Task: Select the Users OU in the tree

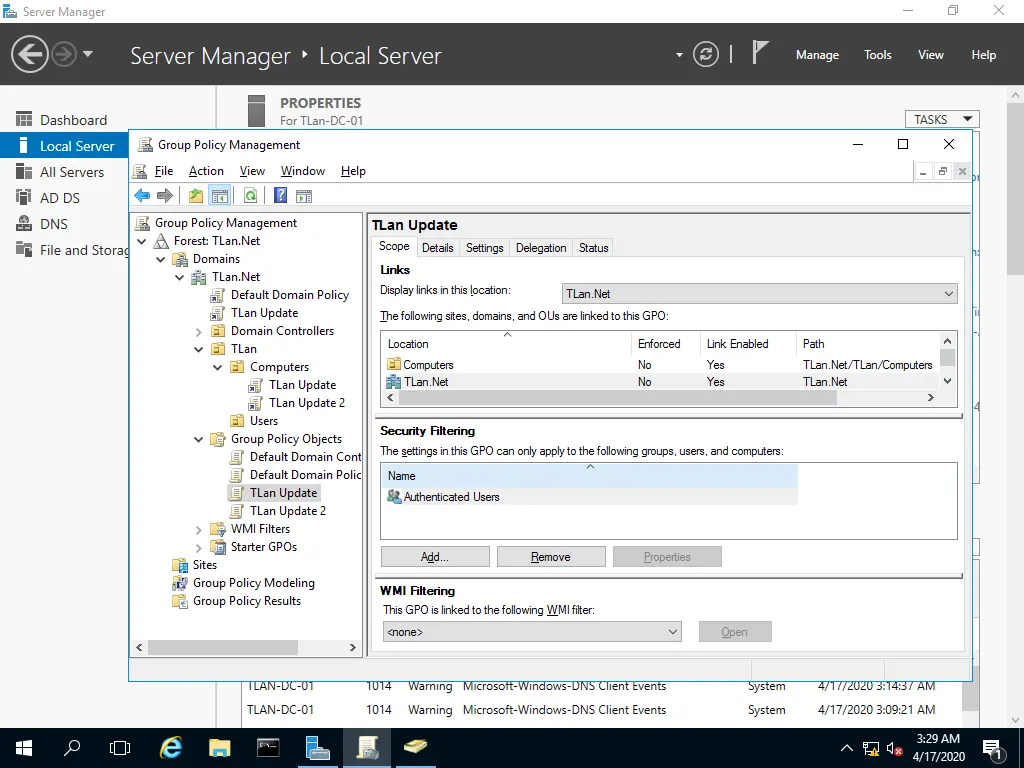Action: coord(263,421)
